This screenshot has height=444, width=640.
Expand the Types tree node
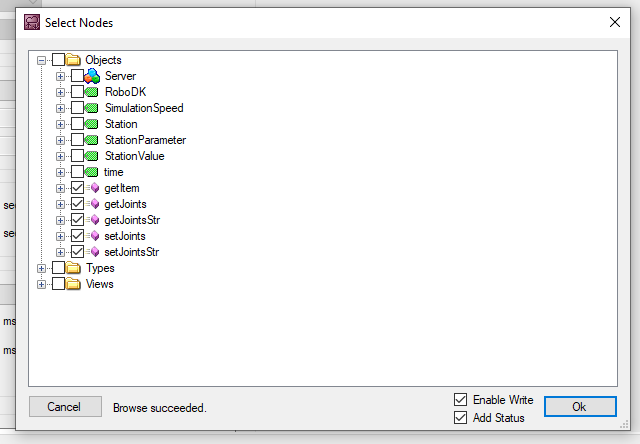42,268
